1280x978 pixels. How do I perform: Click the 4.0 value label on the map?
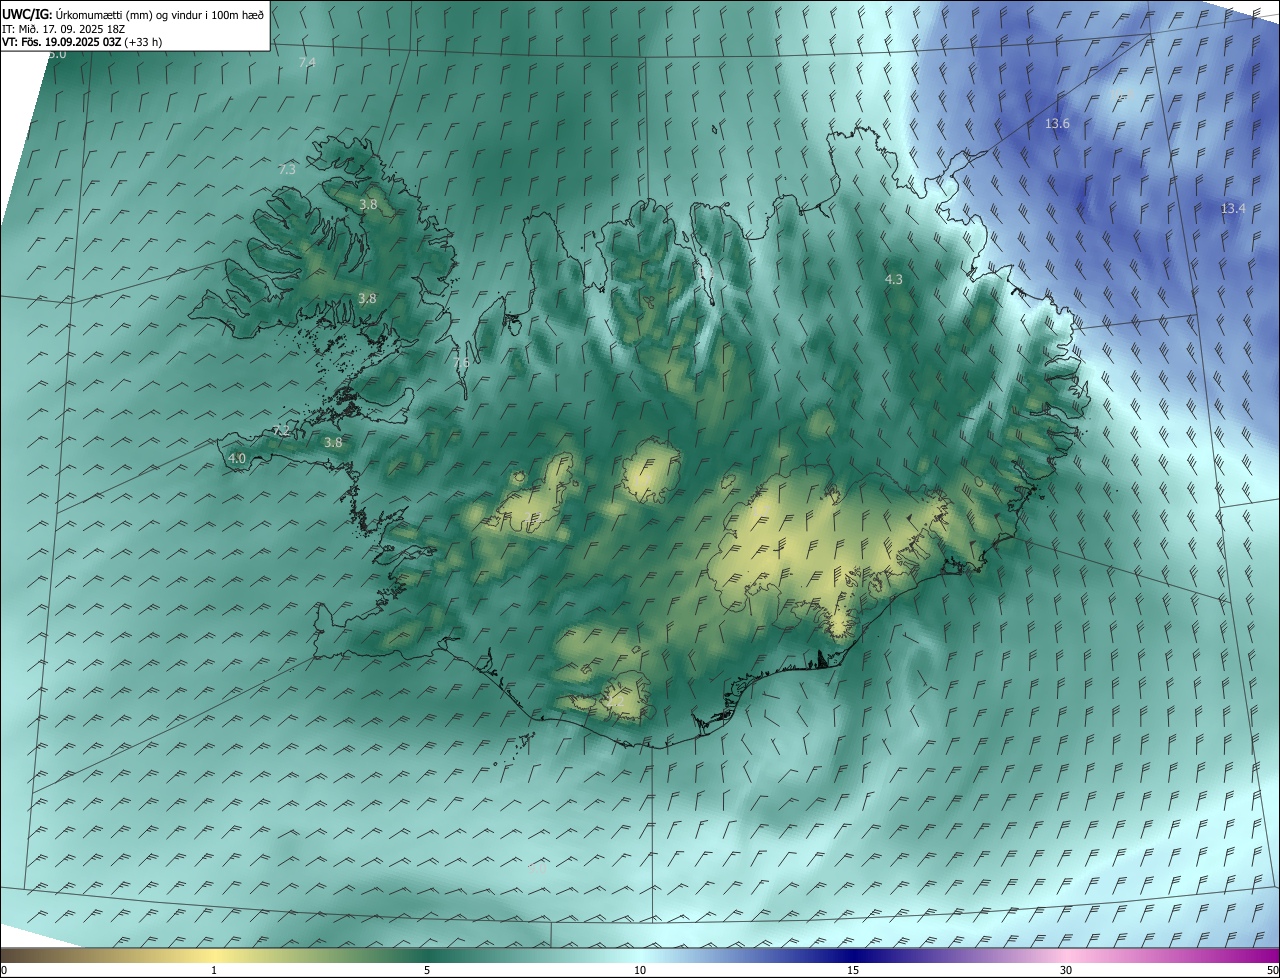pos(237,459)
